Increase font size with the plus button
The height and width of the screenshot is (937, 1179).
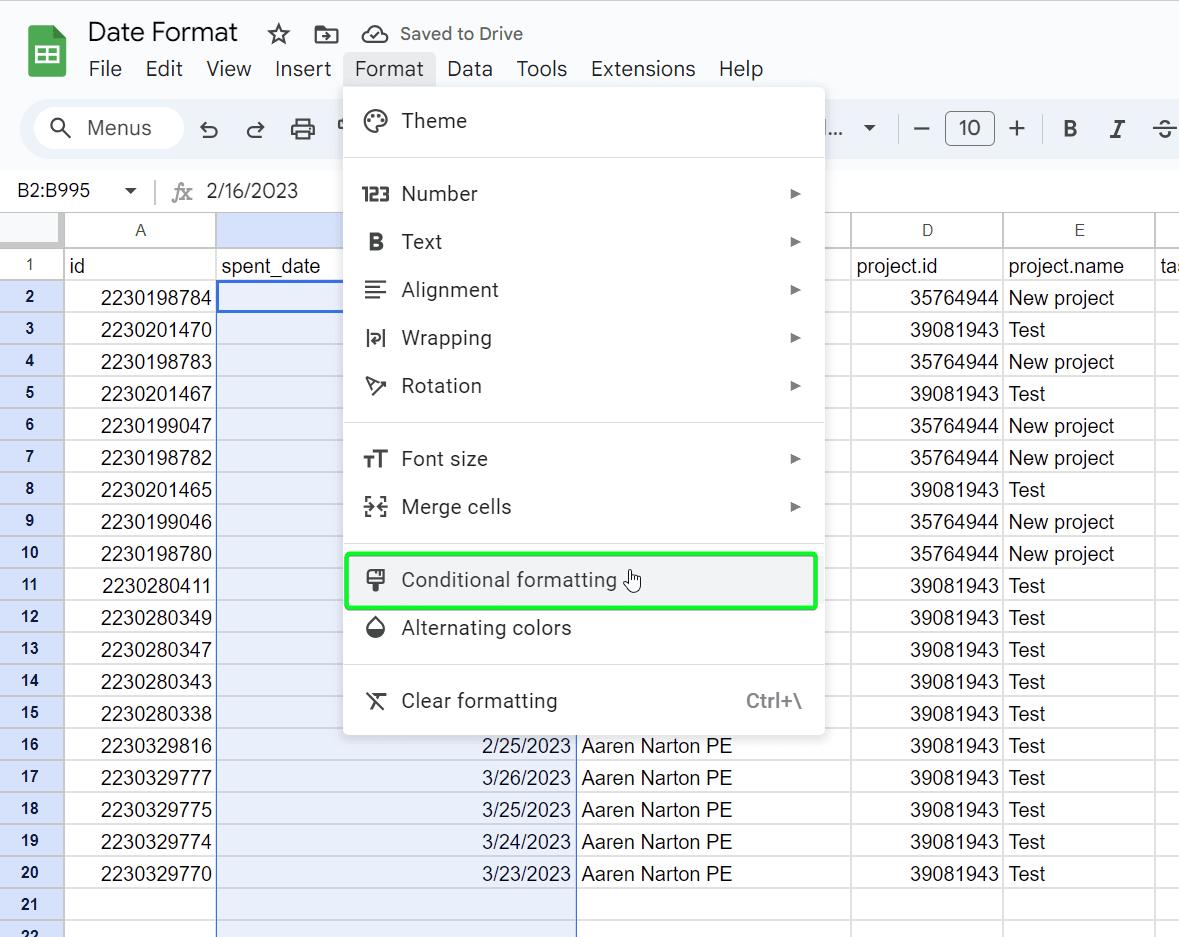coord(1017,128)
